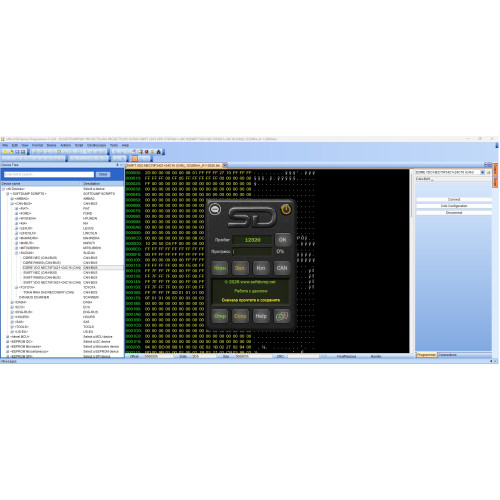Expand the AIRBAG tree node
500x500 pixels.
pos(12,199)
